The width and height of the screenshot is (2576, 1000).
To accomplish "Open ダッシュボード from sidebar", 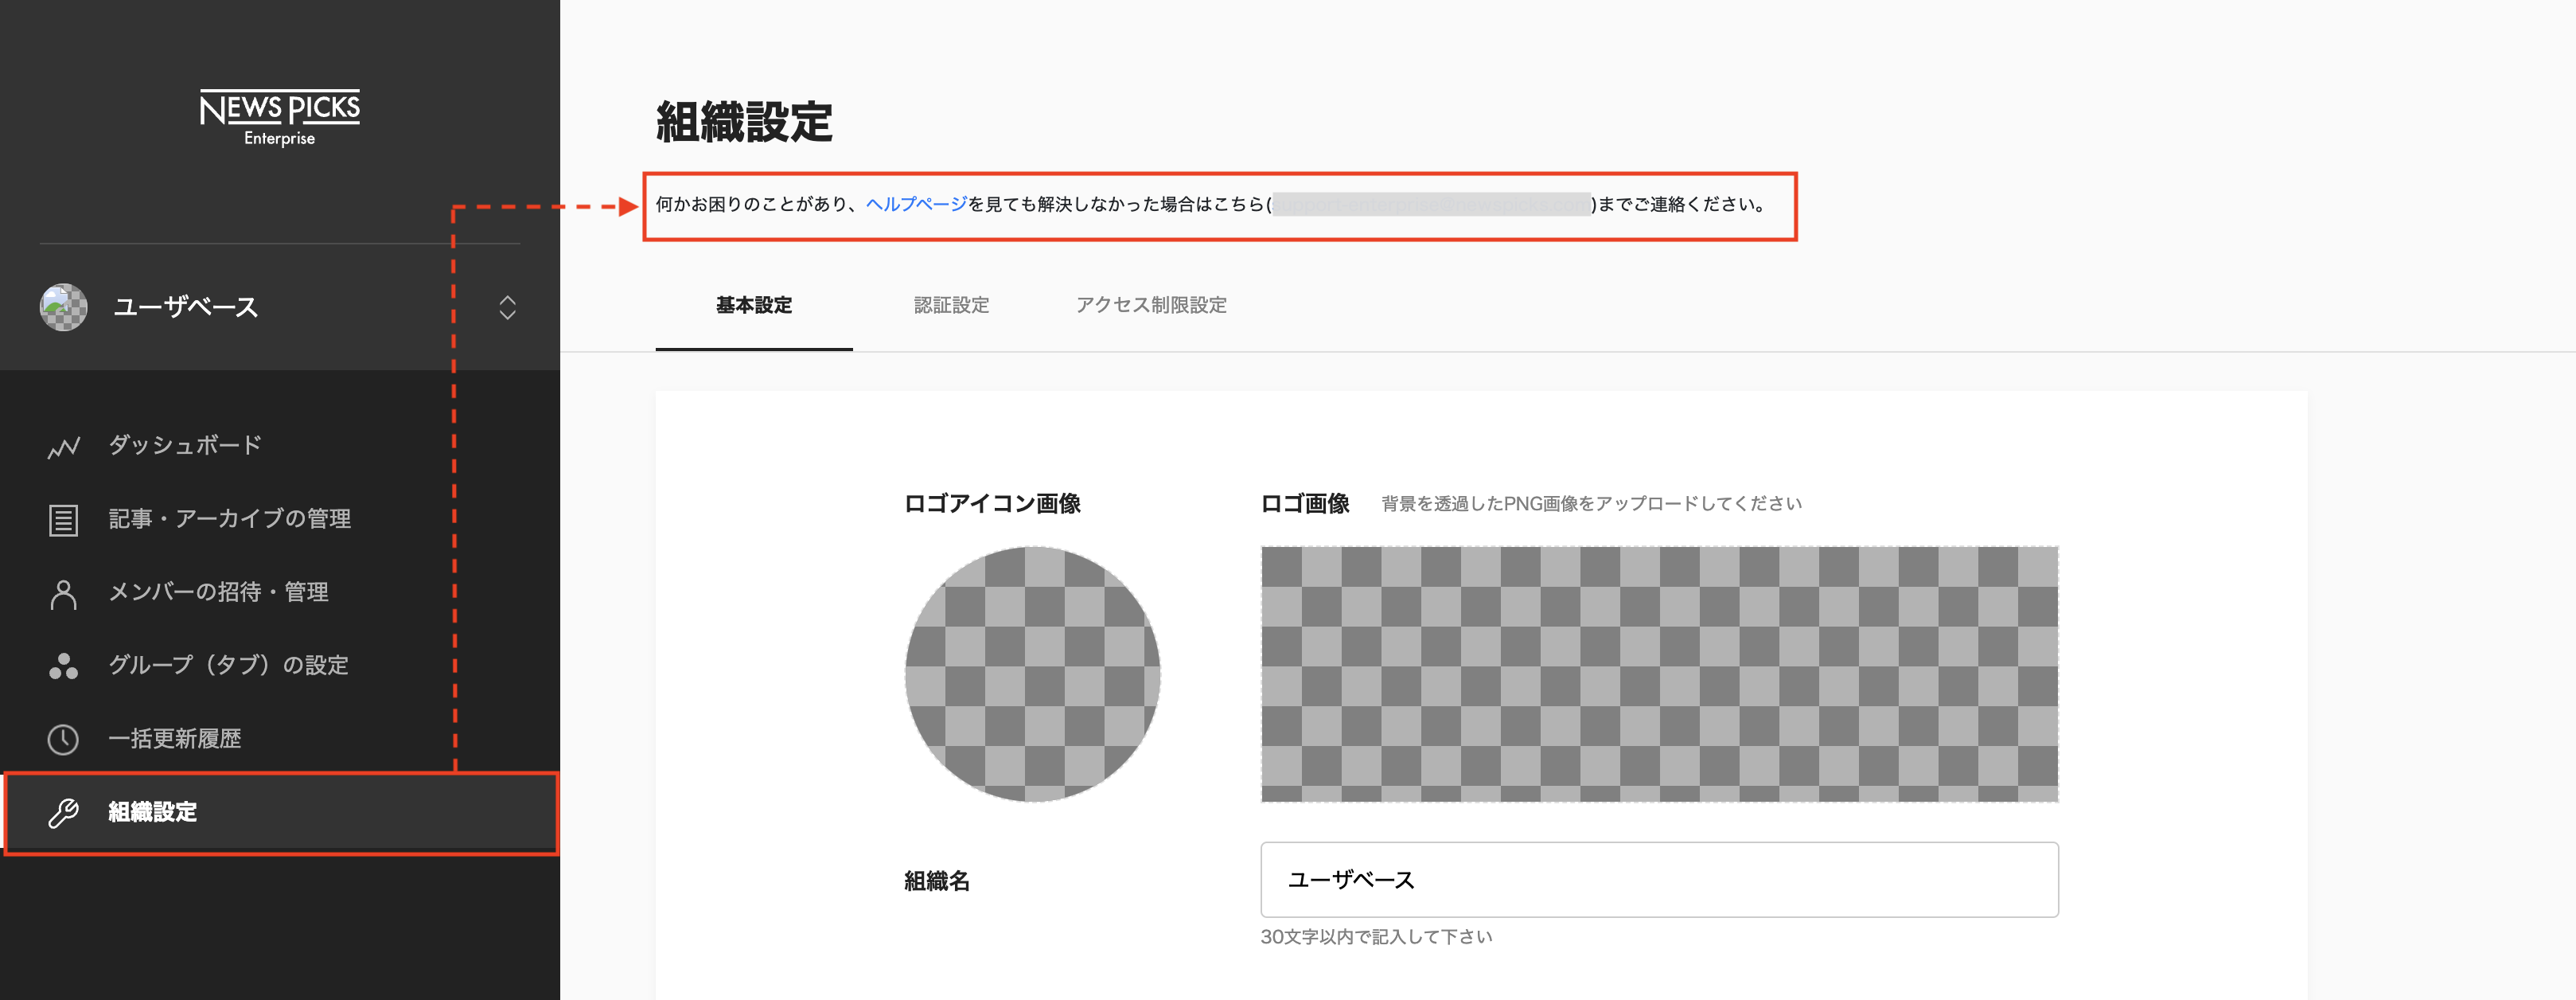I will click(x=185, y=445).
